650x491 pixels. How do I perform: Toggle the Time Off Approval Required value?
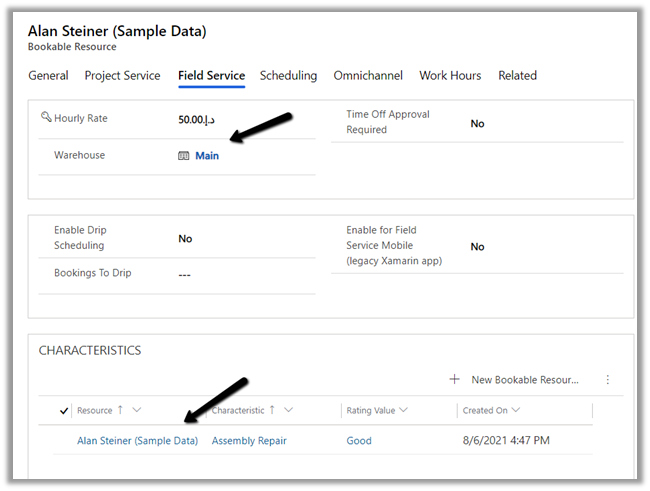477,124
